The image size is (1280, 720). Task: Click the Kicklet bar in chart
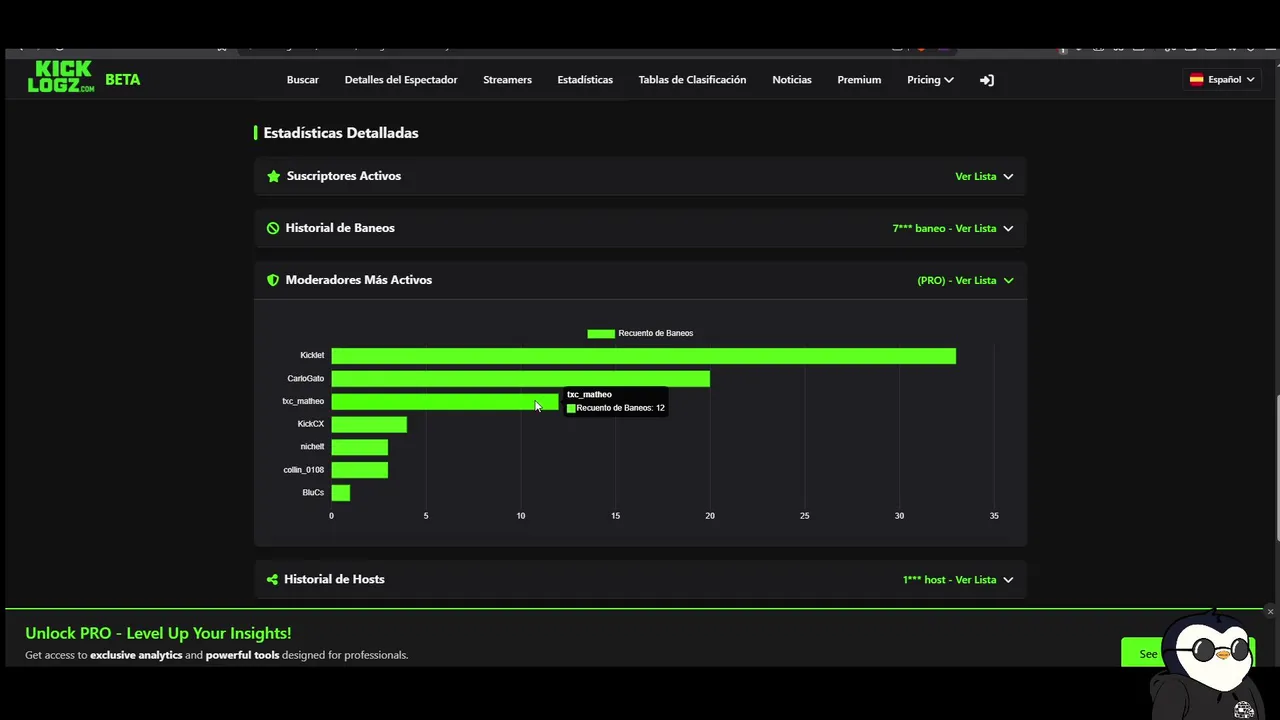pos(643,356)
